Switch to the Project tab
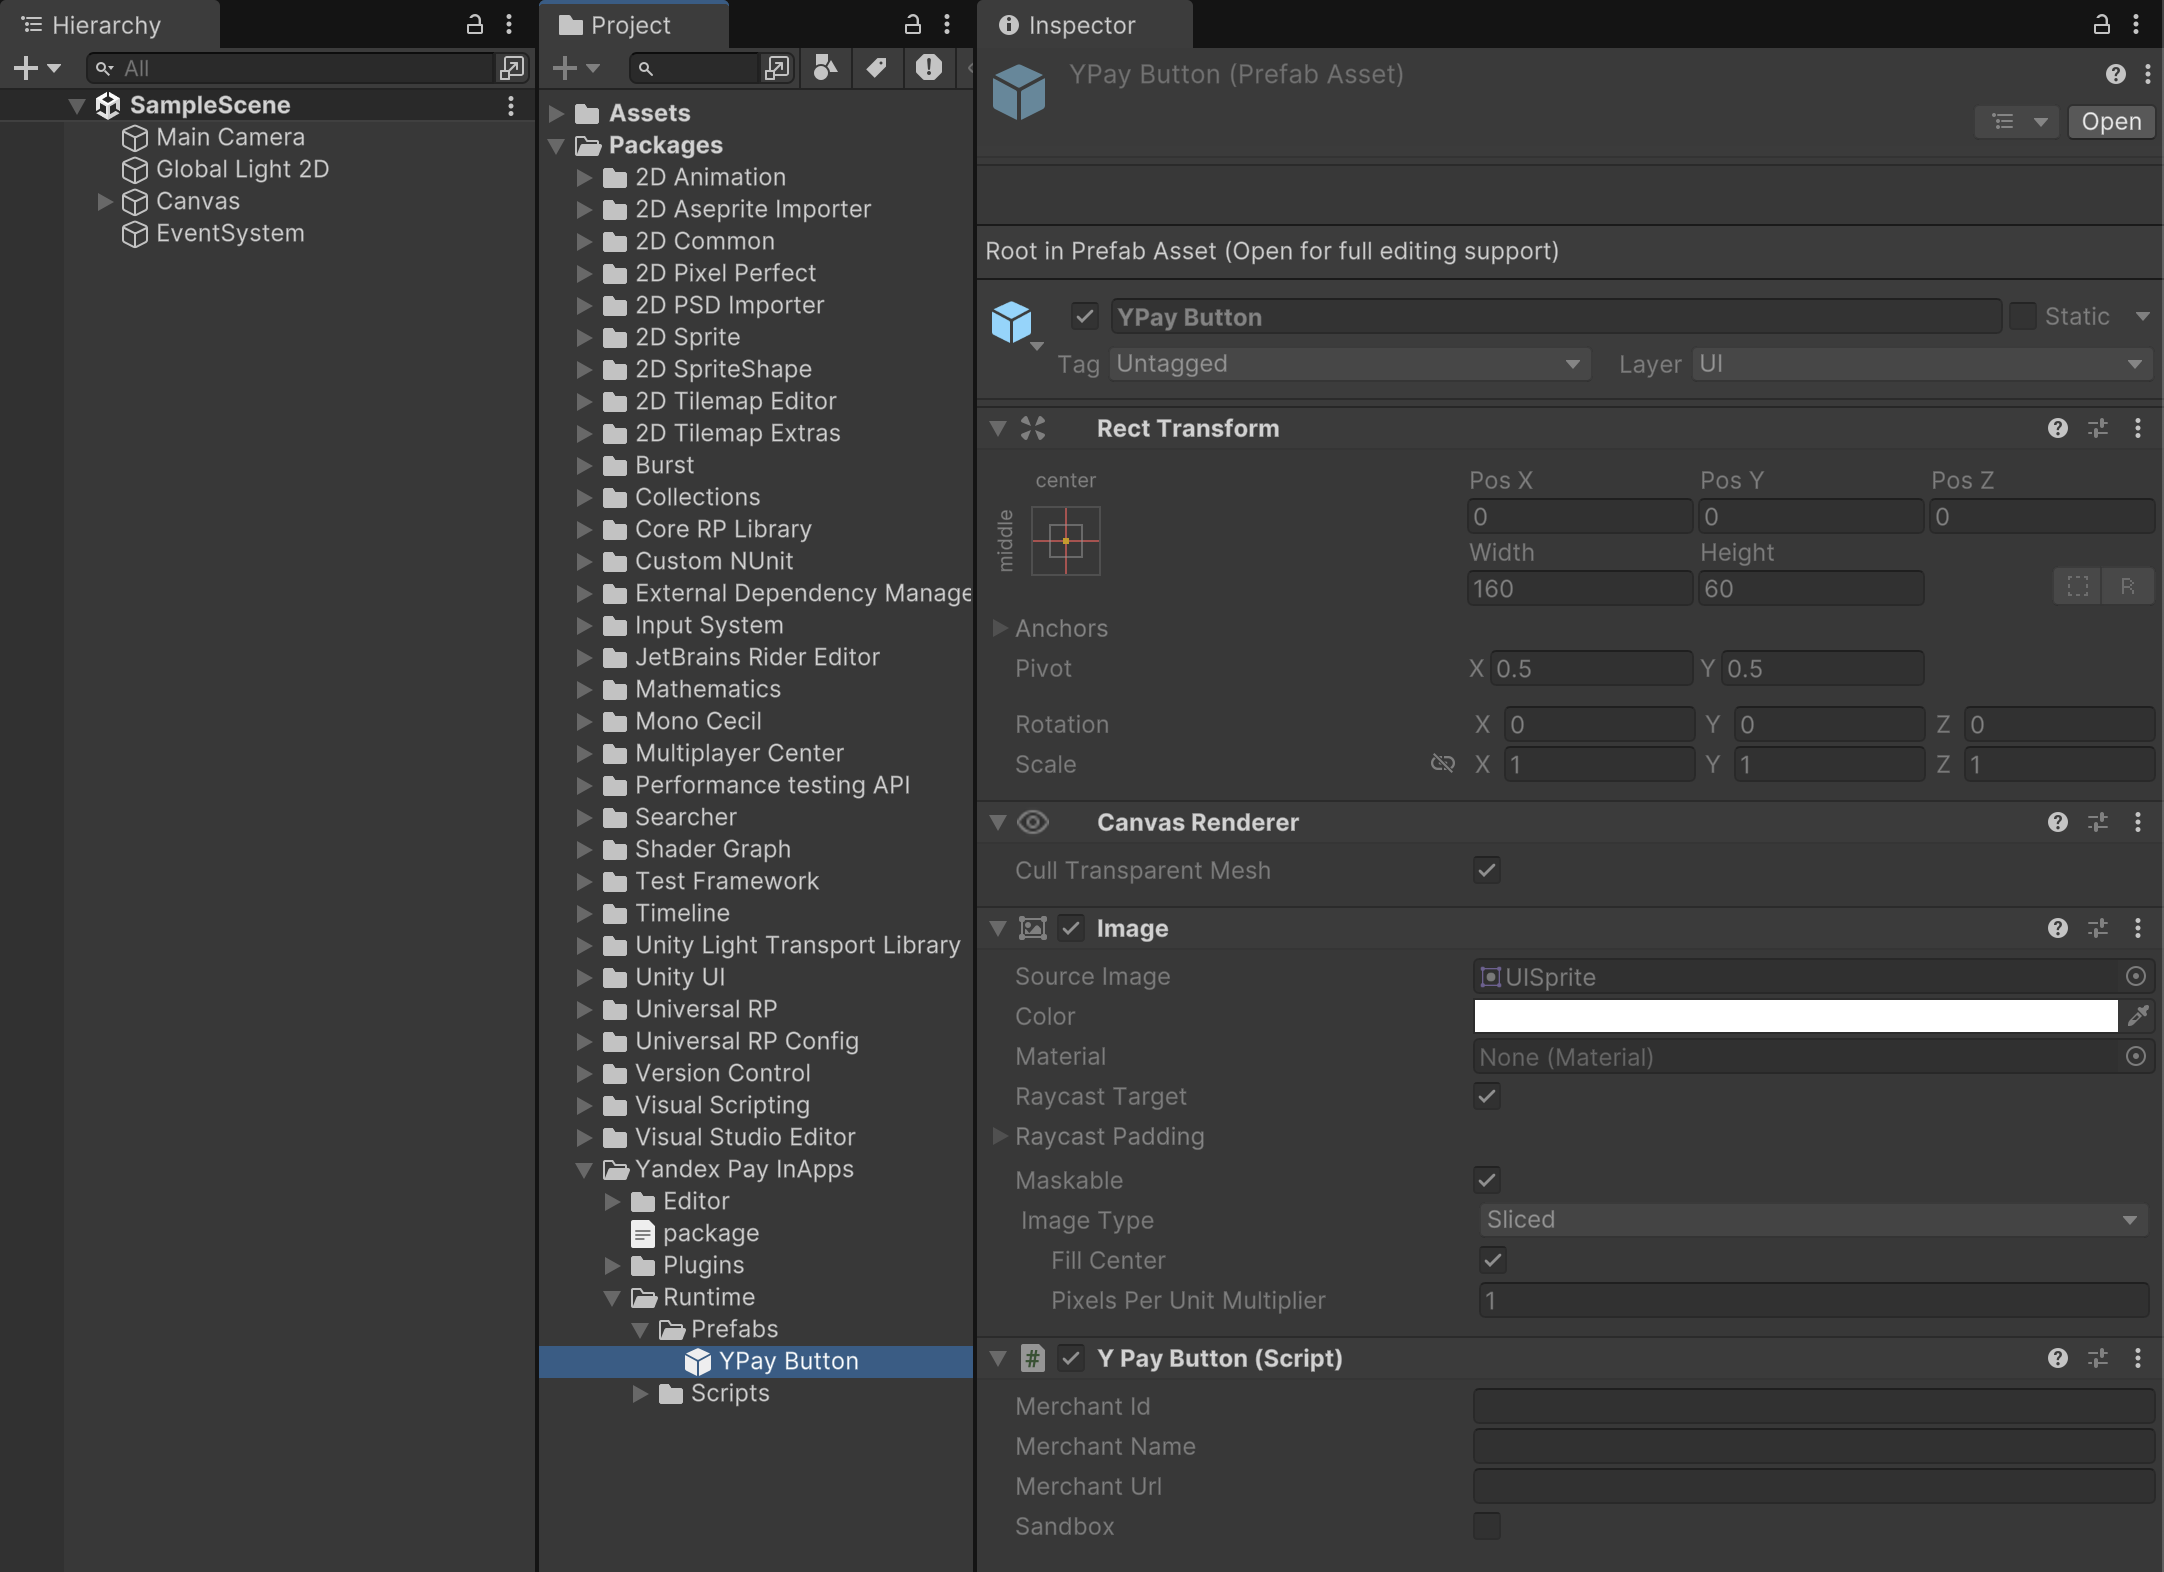 [633, 25]
